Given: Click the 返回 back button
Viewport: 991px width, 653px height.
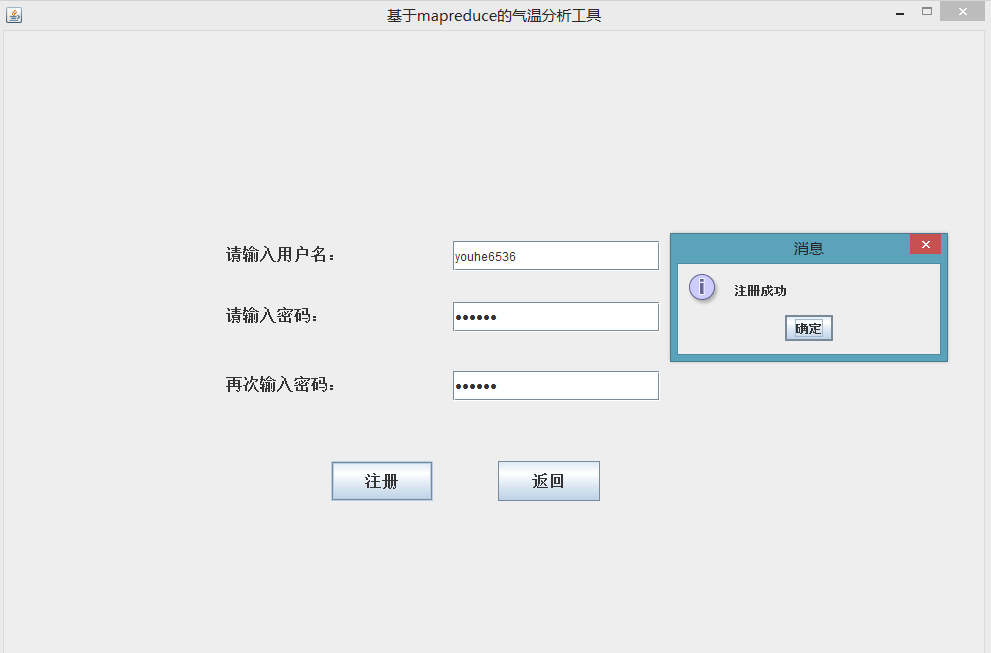Looking at the screenshot, I should 549,481.
